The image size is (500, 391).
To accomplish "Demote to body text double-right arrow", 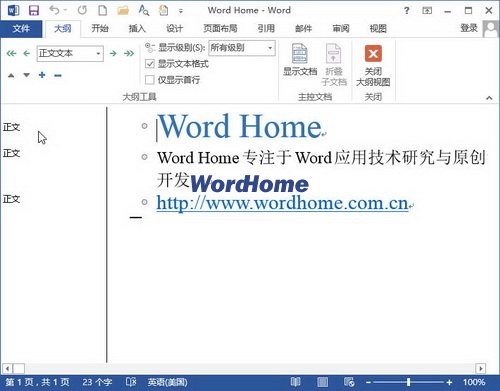I will [x=129, y=53].
